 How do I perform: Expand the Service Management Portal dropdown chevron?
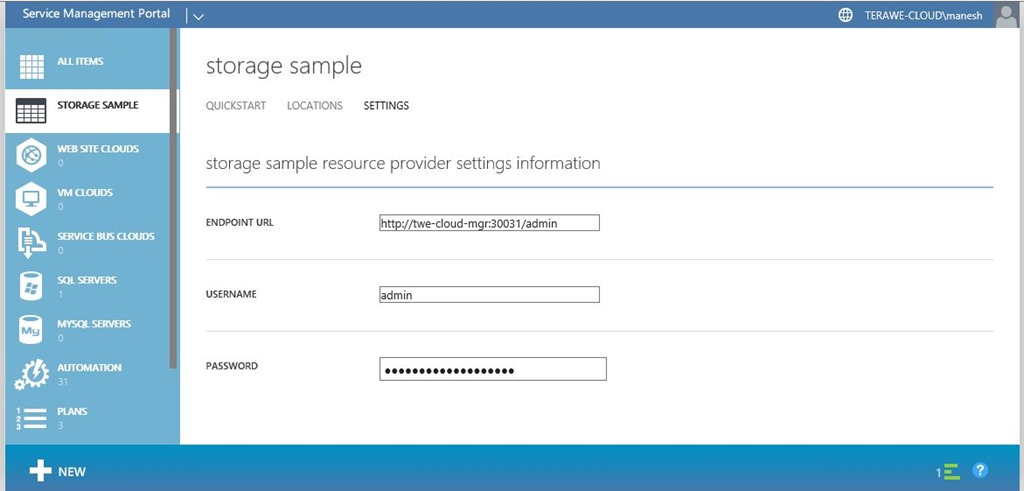(197, 16)
